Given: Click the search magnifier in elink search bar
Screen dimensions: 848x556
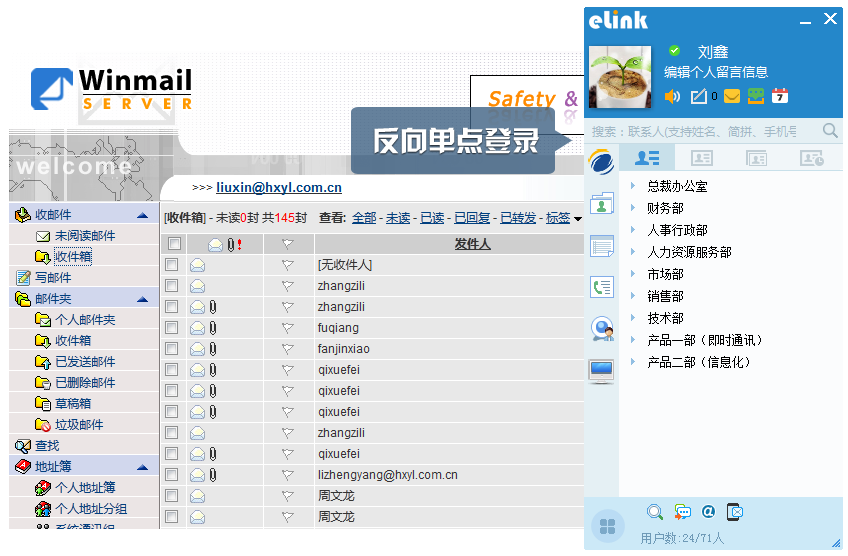Looking at the screenshot, I should (830, 130).
